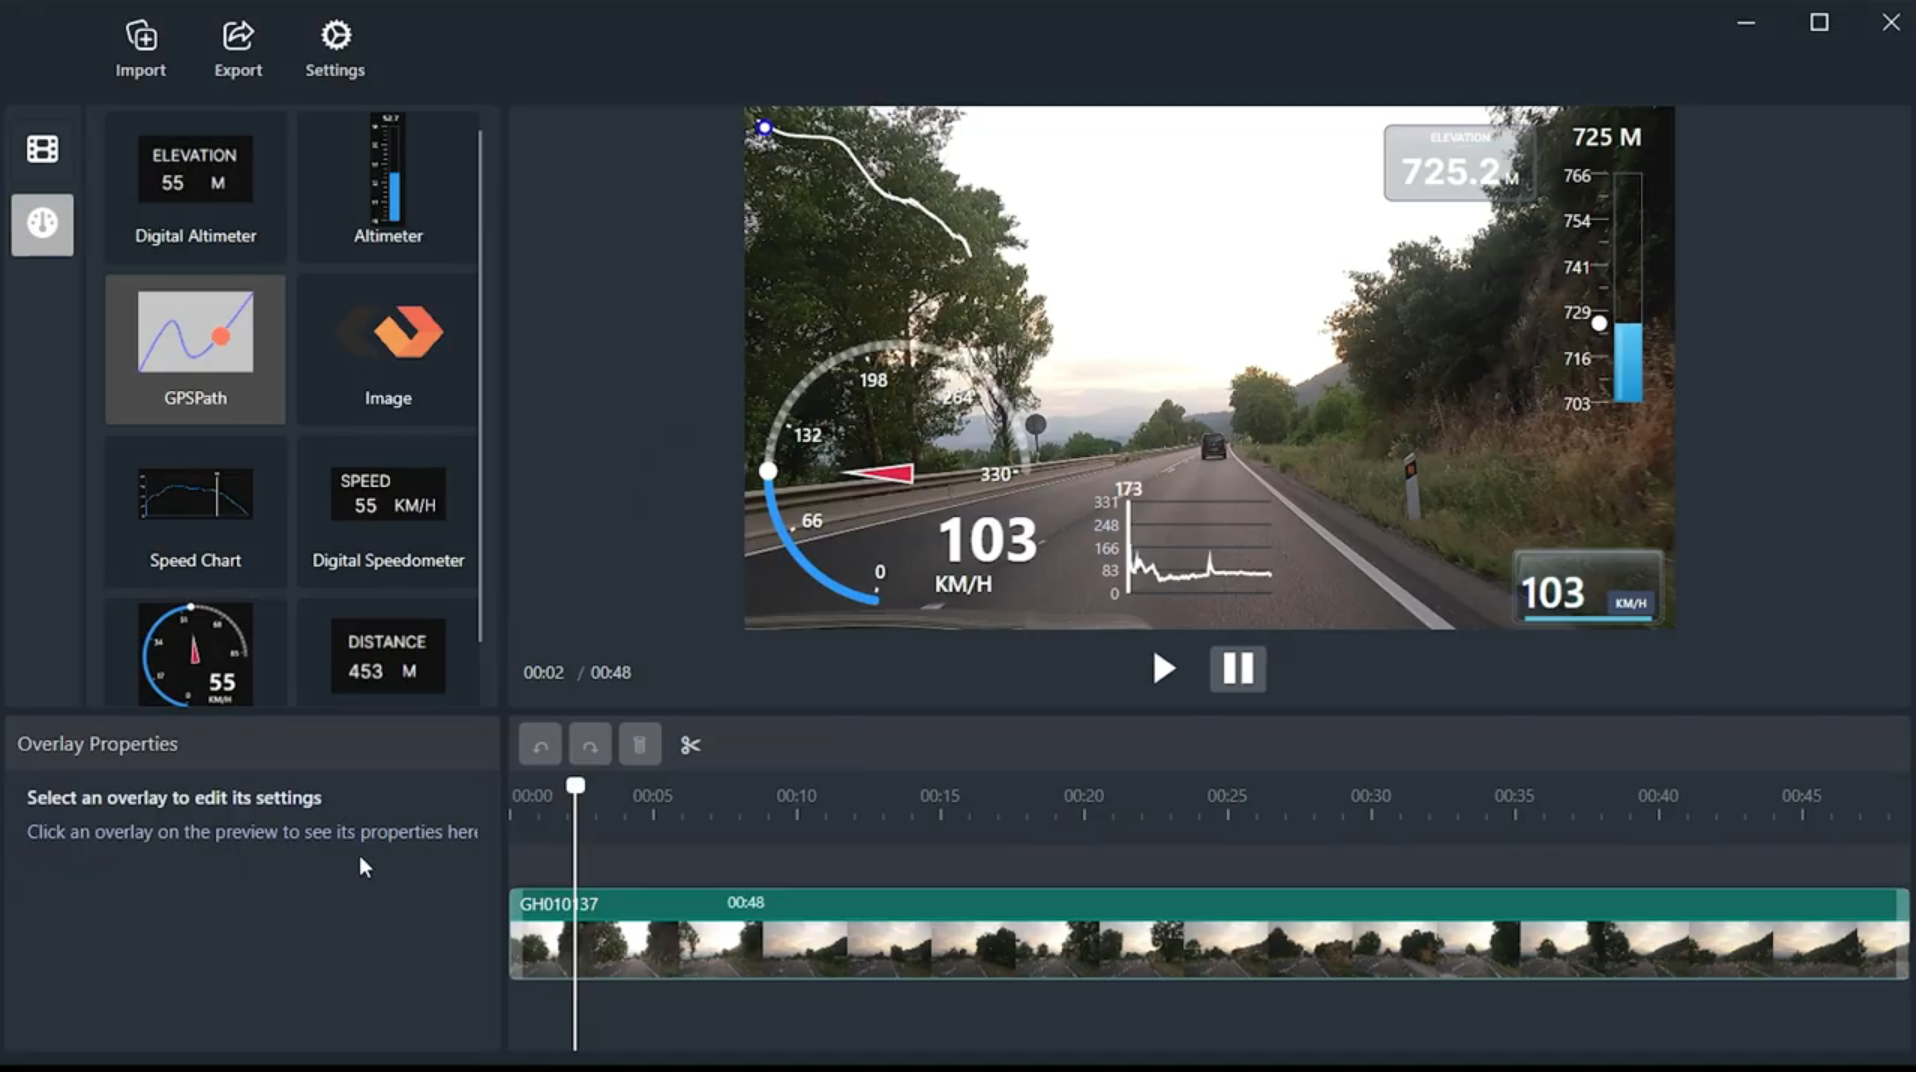Maximize the application window
The width and height of the screenshot is (1916, 1072).
point(1819,22)
